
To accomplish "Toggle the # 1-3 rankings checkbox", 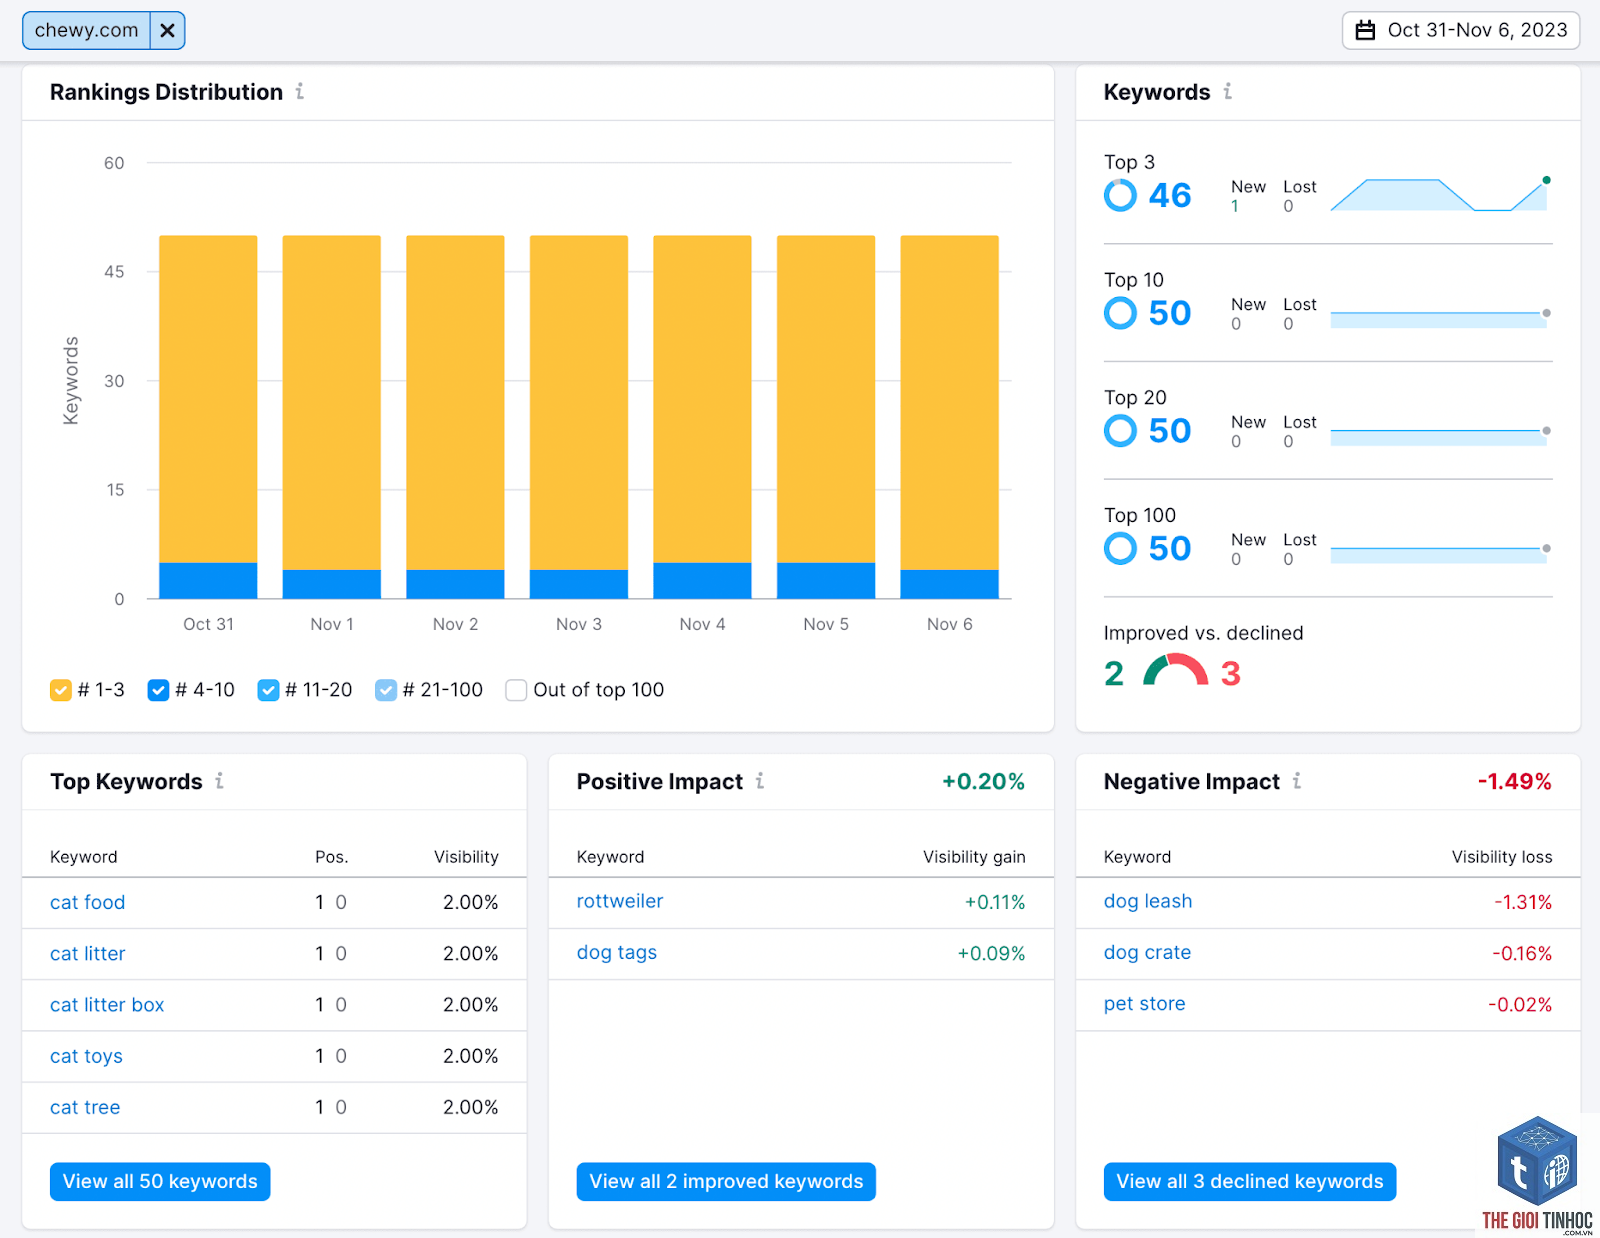I will pos(61,690).
